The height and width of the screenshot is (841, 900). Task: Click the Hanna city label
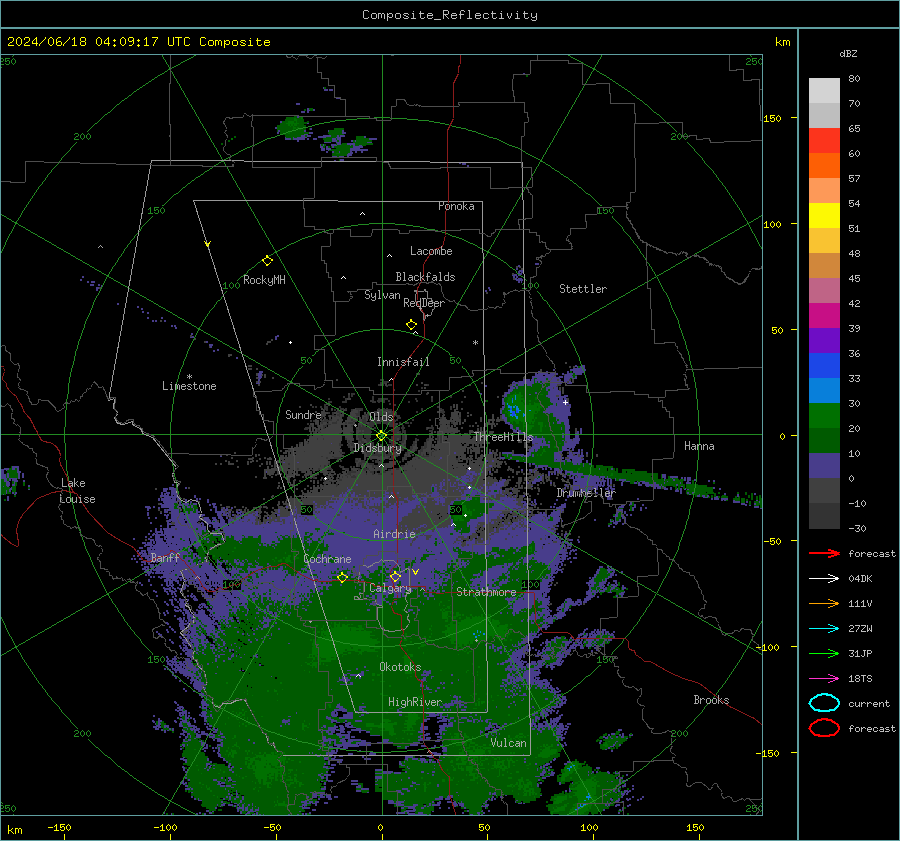[x=699, y=446]
